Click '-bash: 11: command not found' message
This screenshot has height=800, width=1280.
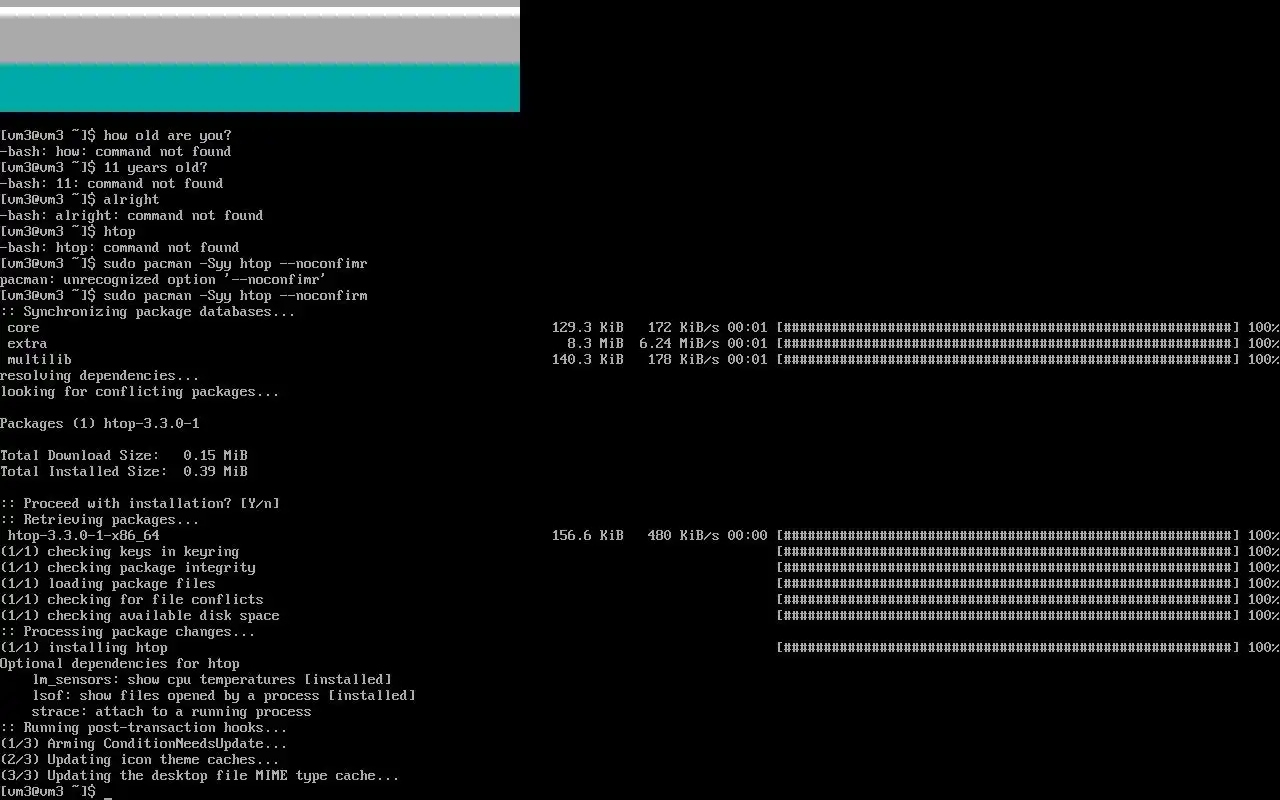(x=112, y=184)
